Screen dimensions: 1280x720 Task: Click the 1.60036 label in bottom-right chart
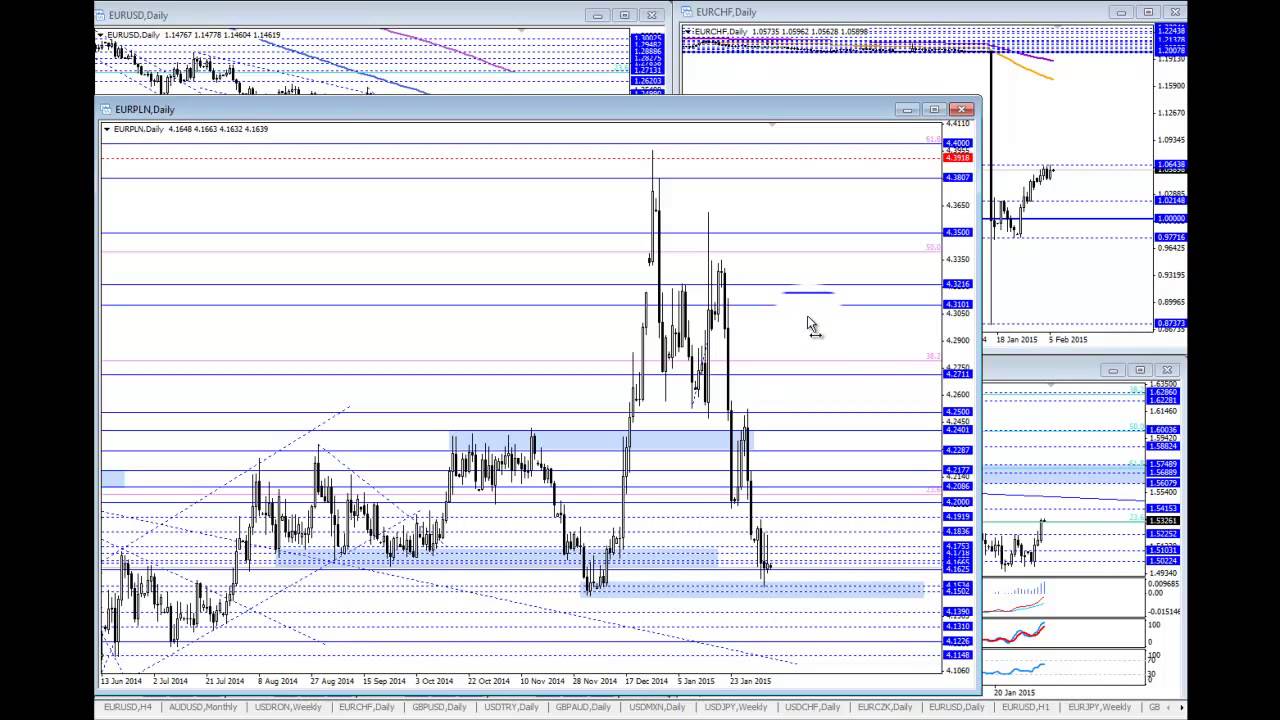click(1164, 430)
